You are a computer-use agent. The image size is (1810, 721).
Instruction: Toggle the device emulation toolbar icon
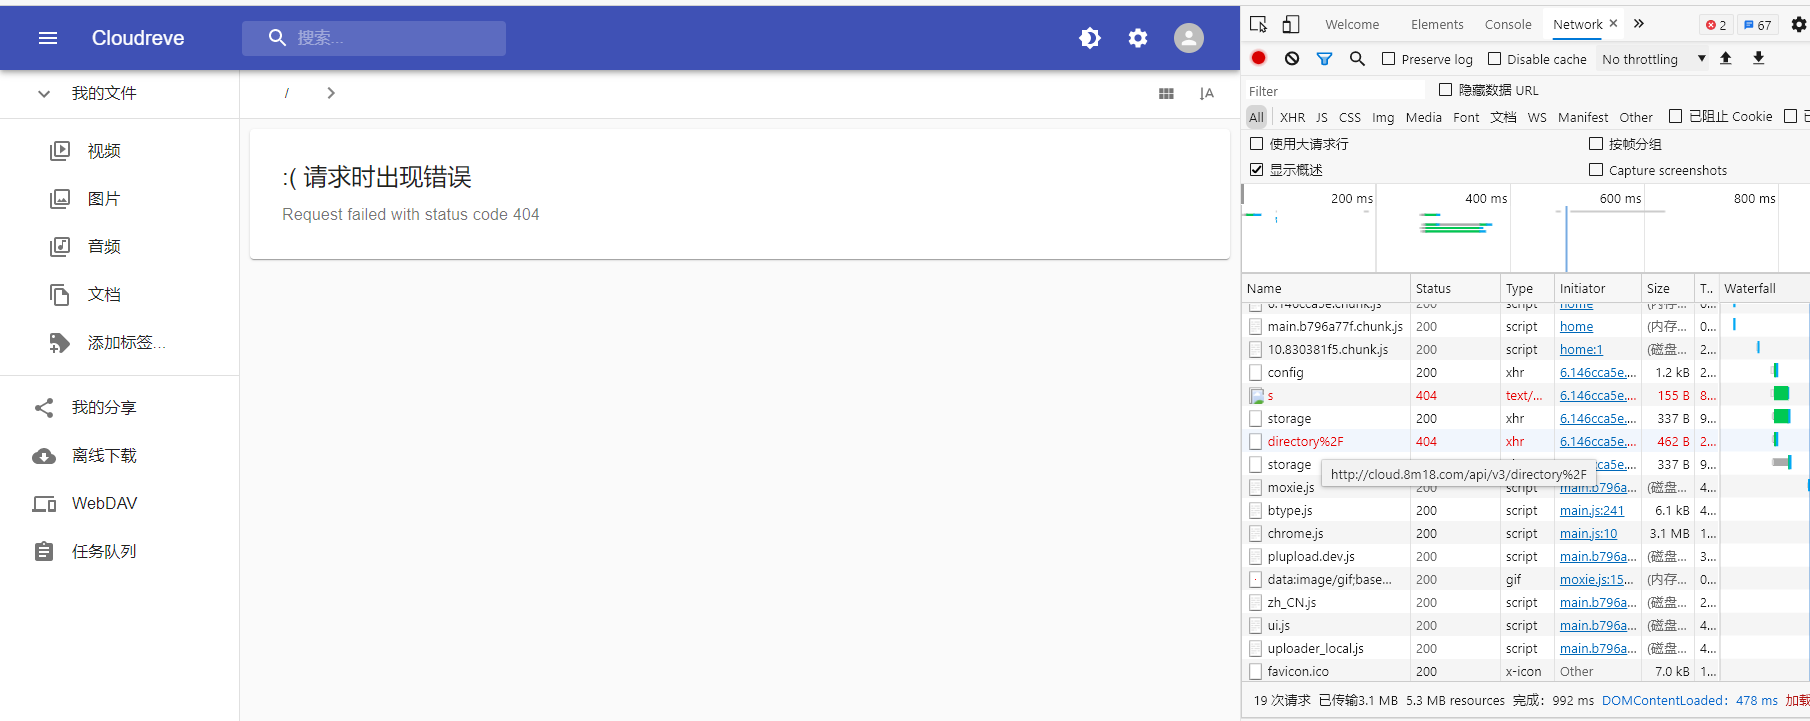1291,24
